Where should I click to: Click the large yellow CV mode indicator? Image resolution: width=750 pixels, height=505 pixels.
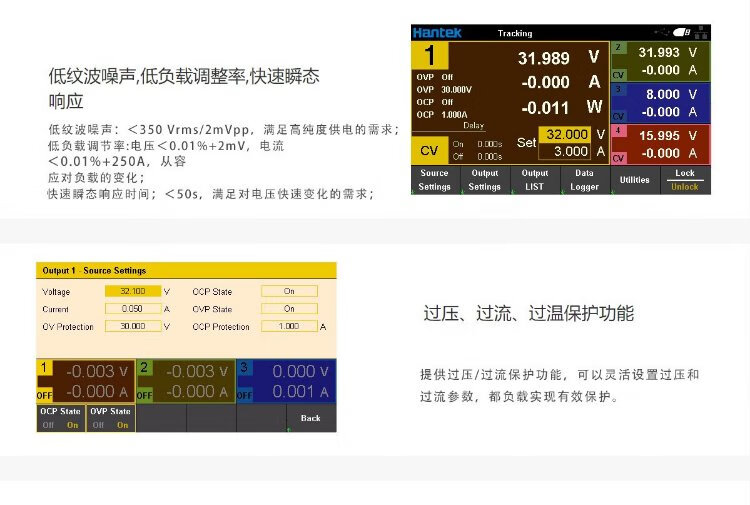tap(429, 150)
